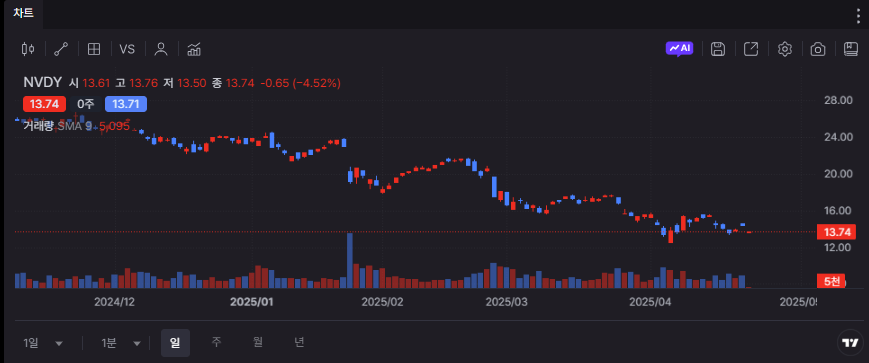This screenshot has height=363, width=869.
Task: Switch to the 년 yearly timeframe
Action: [x=299, y=342]
